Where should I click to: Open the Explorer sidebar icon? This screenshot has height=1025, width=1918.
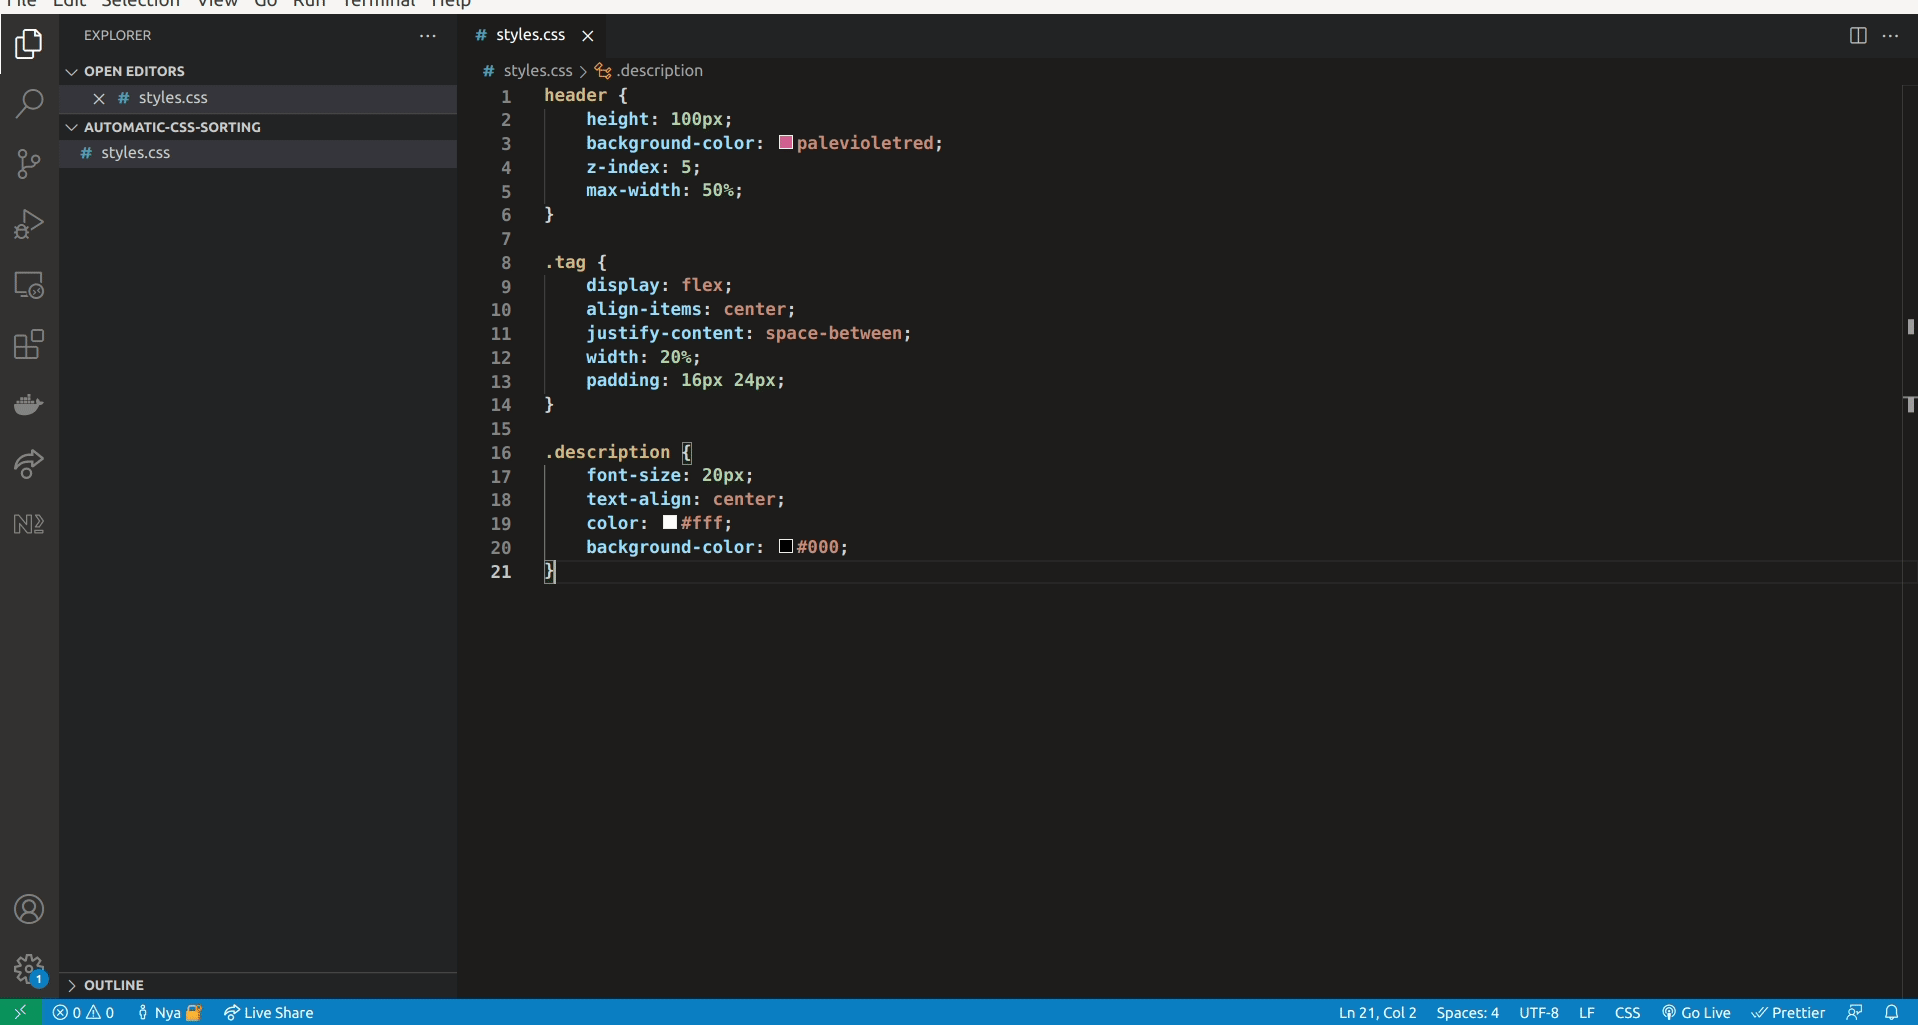29,44
